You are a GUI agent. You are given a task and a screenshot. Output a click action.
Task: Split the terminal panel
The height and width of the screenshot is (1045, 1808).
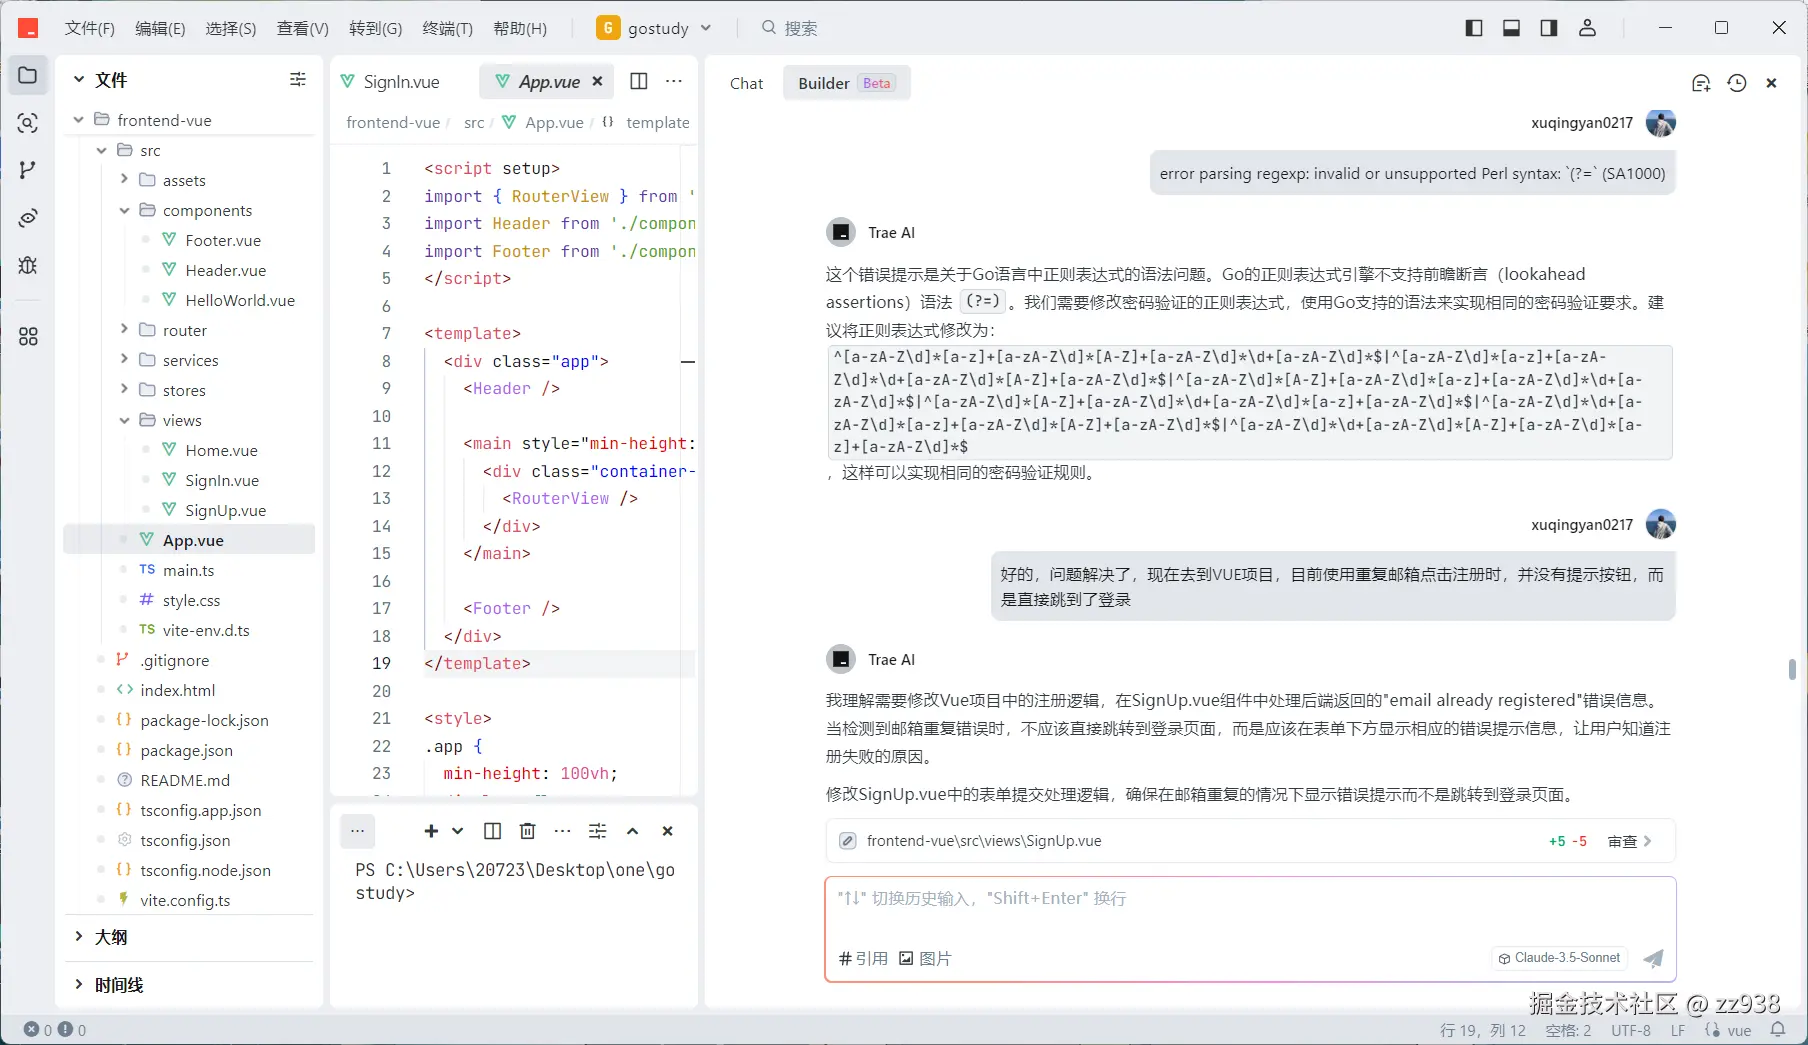[x=492, y=831]
